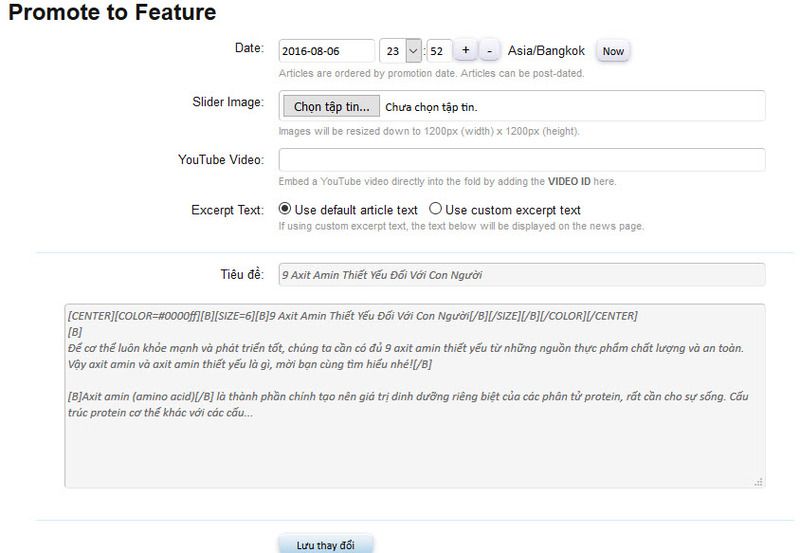Click the Excerpt Text label
Screen dimensions: 800x553
[x=227, y=210]
